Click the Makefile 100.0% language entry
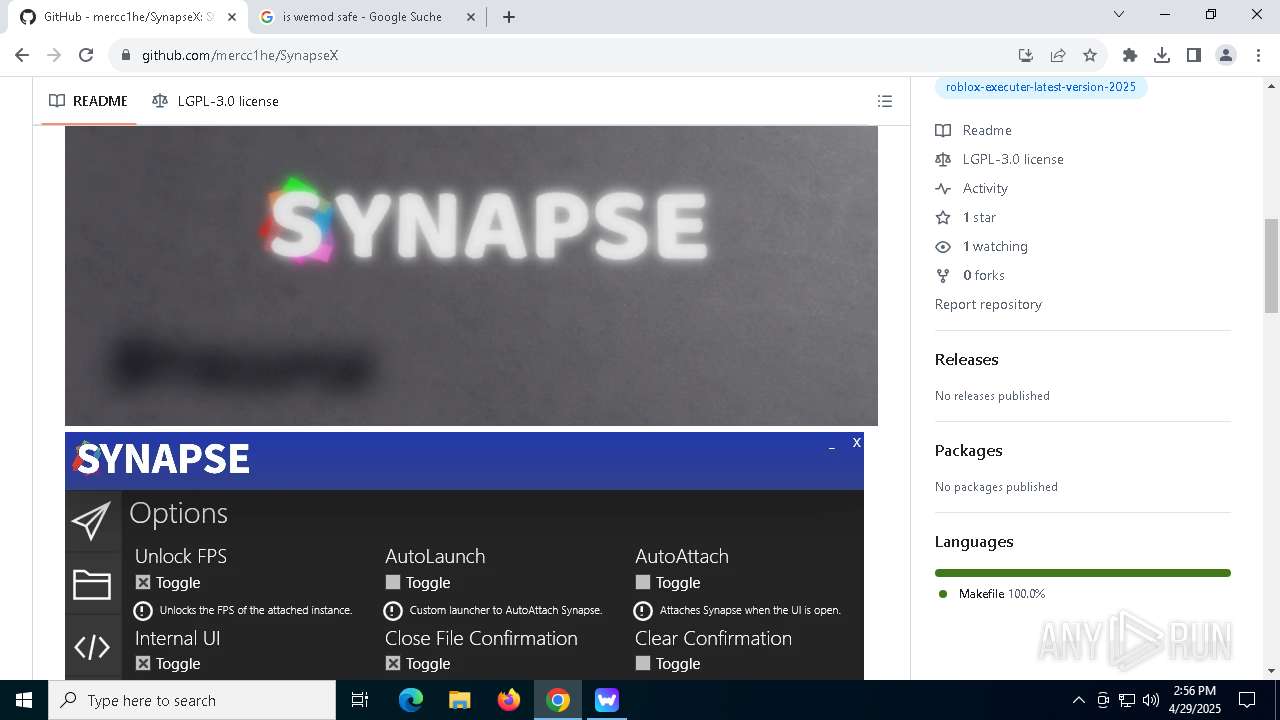 [x=992, y=594]
